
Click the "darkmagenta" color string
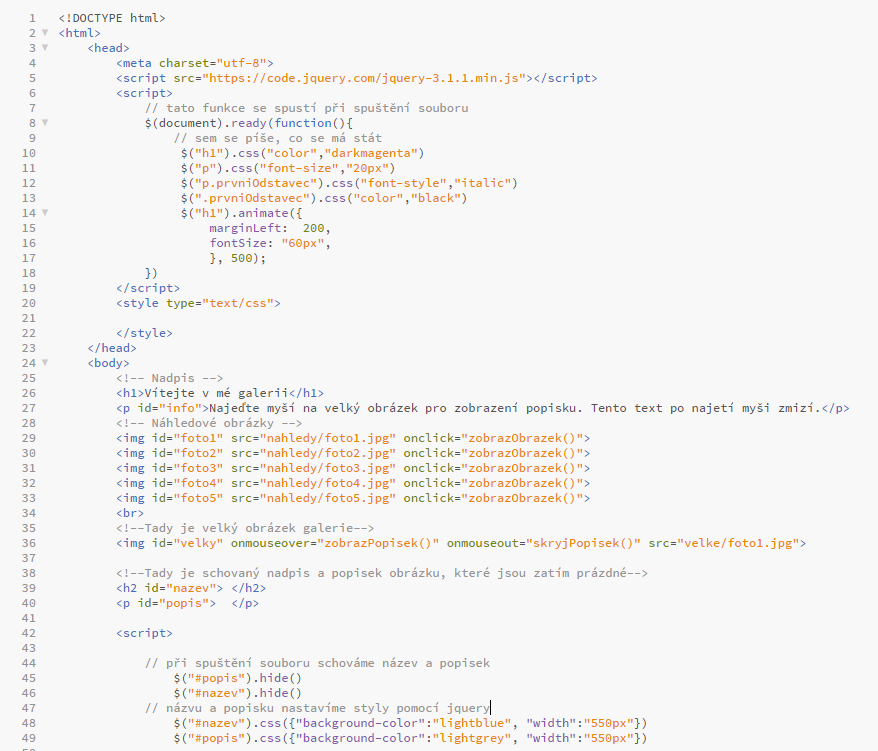coord(371,153)
